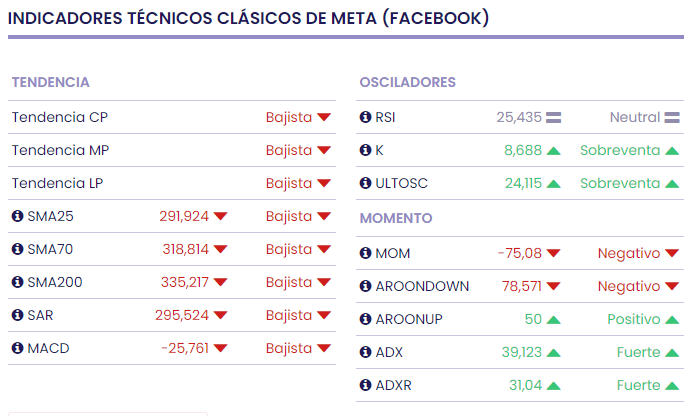The image size is (693, 416).
Task: Click the ADXR info icon
Action: [365, 385]
